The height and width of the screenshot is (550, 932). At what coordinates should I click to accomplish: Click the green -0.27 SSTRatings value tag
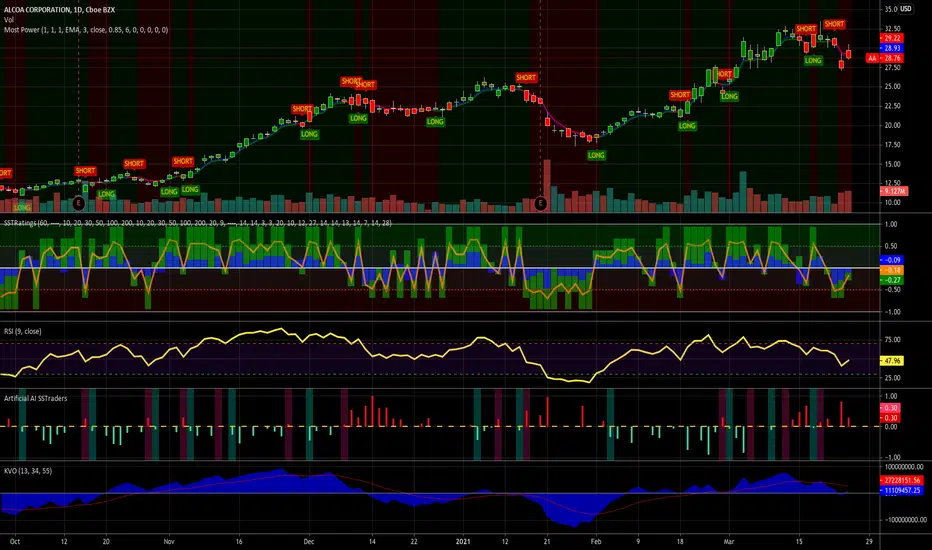click(892, 280)
